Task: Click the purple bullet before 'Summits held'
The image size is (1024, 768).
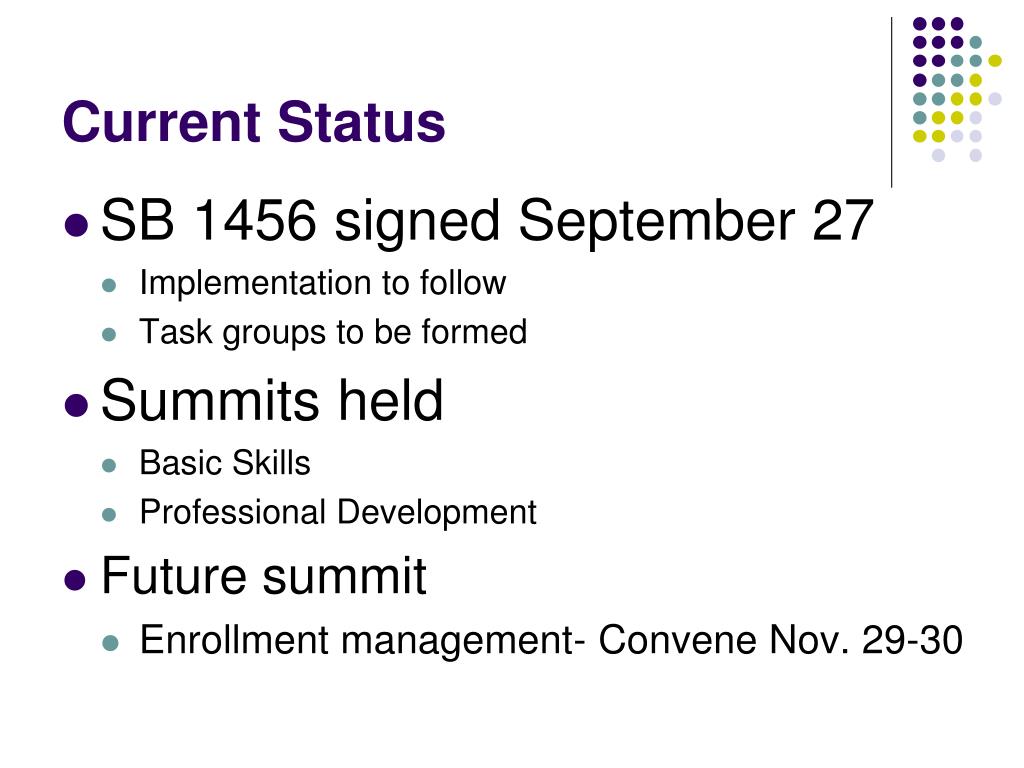Action: (76, 405)
